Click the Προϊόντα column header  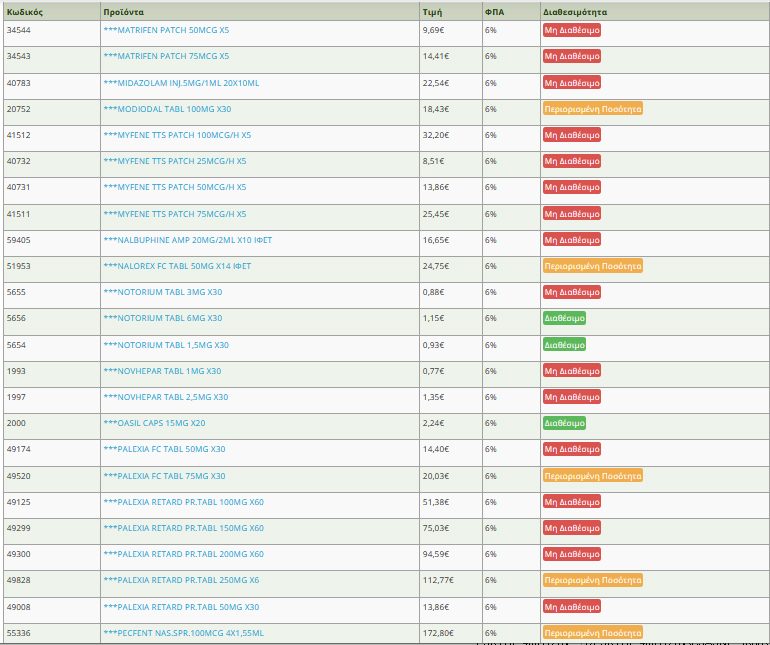[123, 11]
